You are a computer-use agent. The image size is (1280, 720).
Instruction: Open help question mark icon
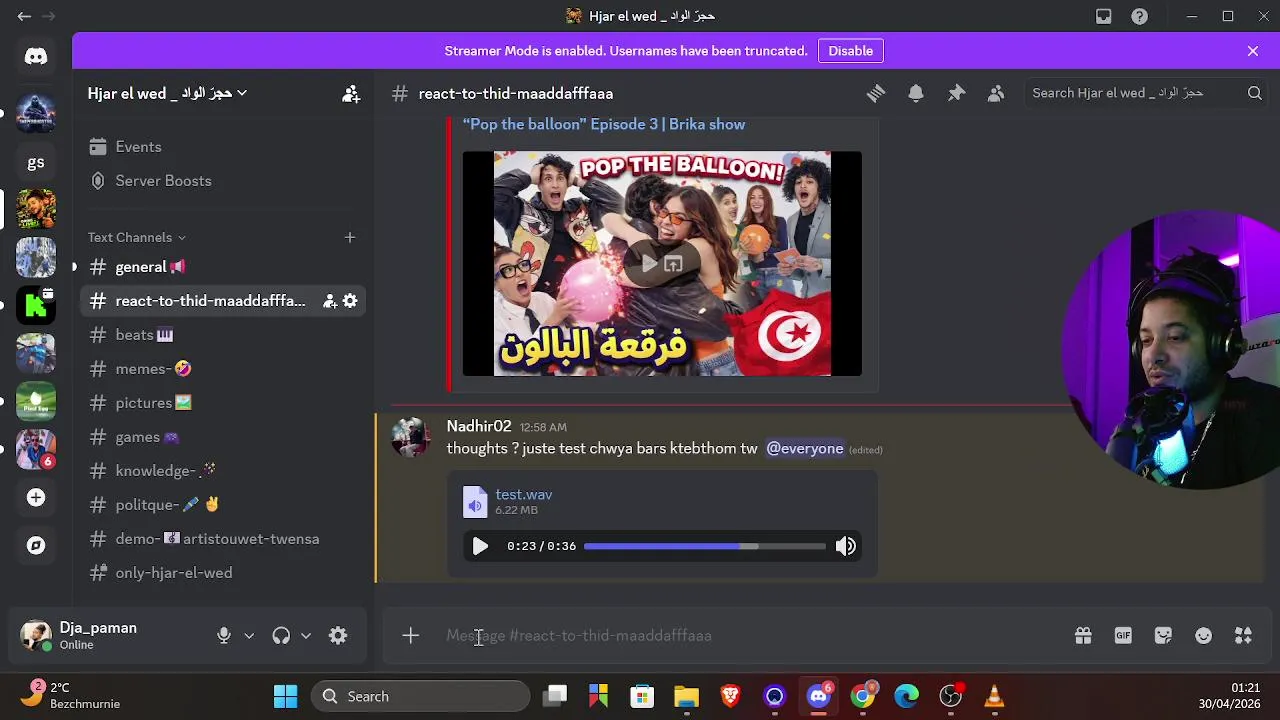pyautogui.click(x=1139, y=16)
